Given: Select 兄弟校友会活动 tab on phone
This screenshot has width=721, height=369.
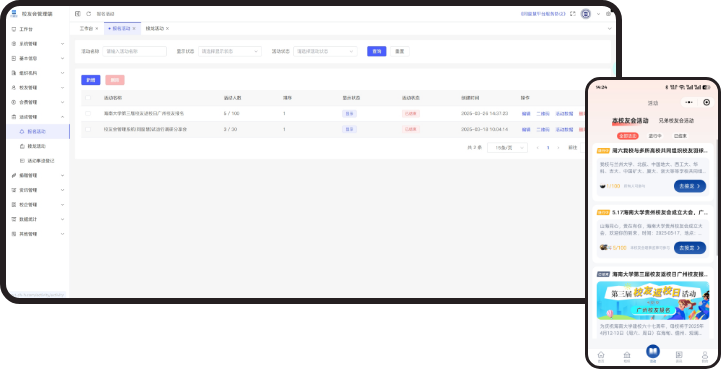Looking at the screenshot, I should [676, 121].
